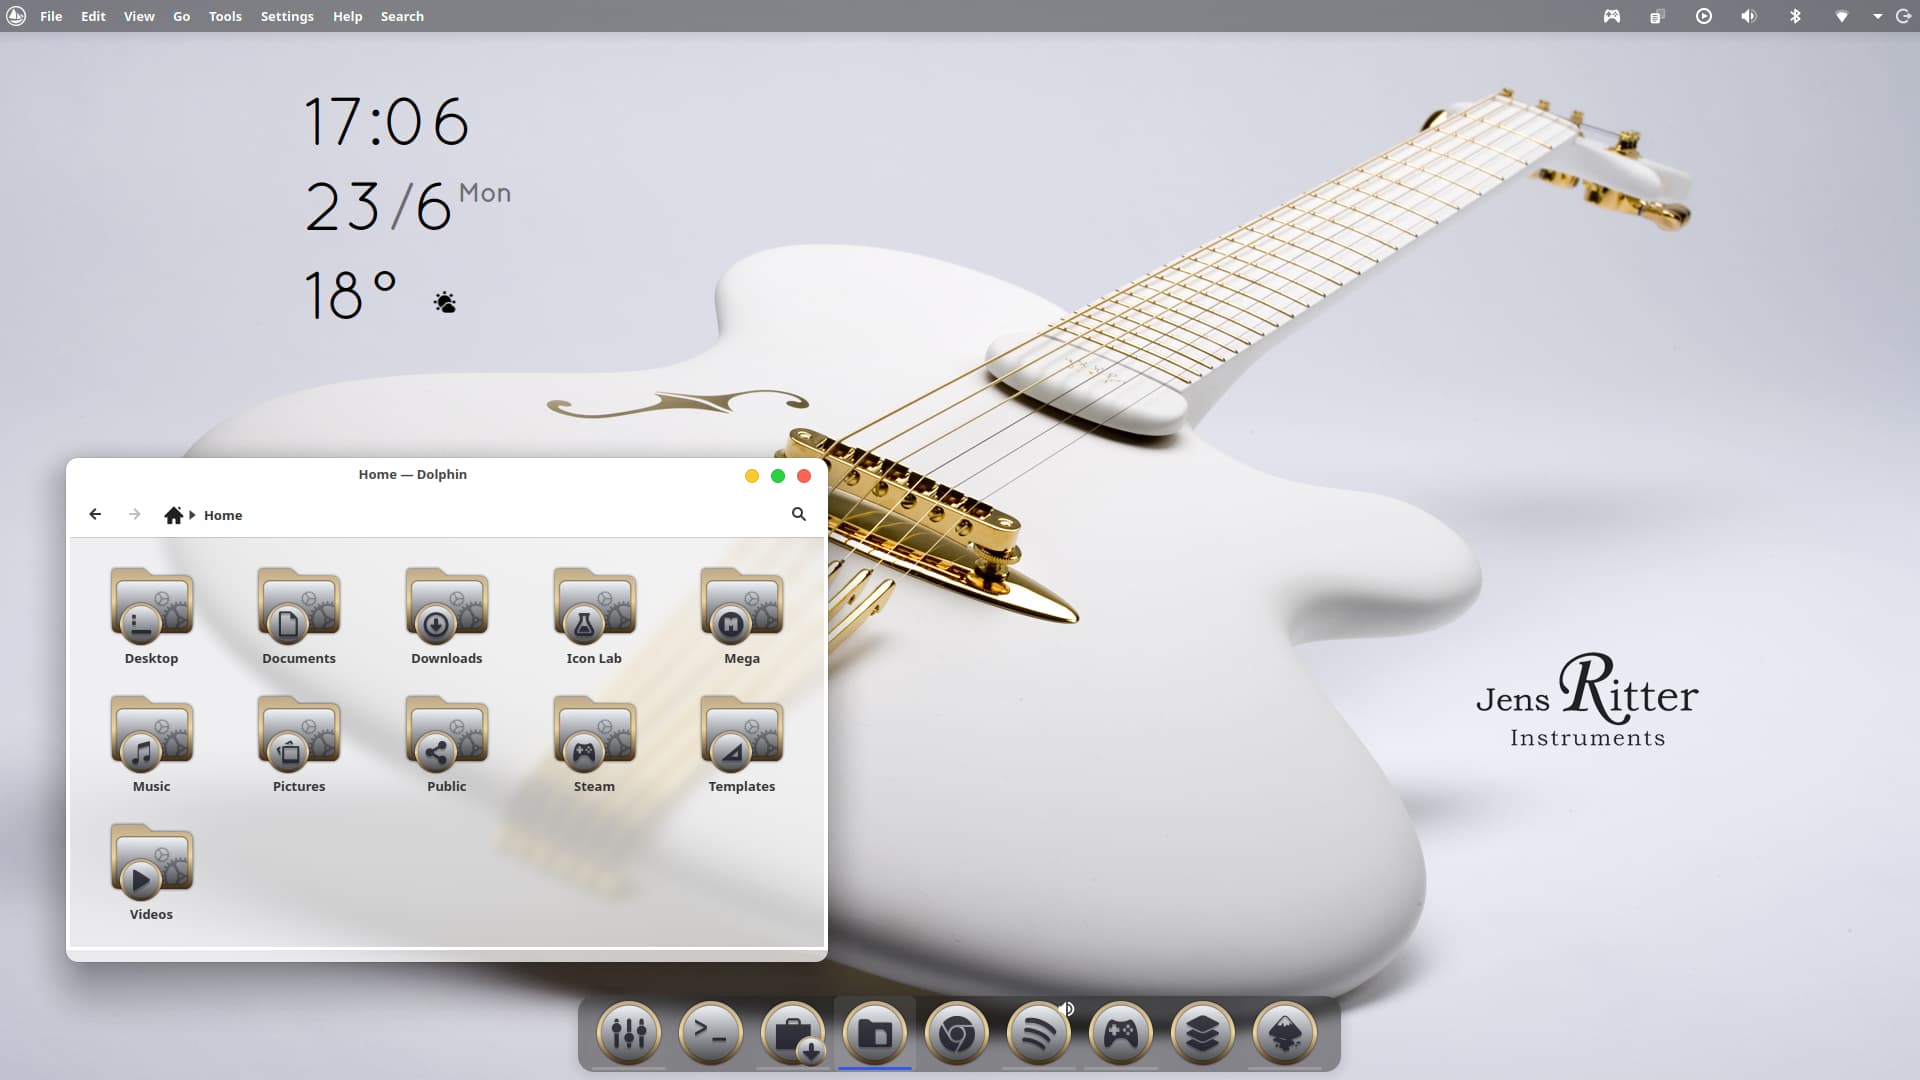Open the Settings menu
This screenshot has width=1920, height=1080.
pos(287,16)
